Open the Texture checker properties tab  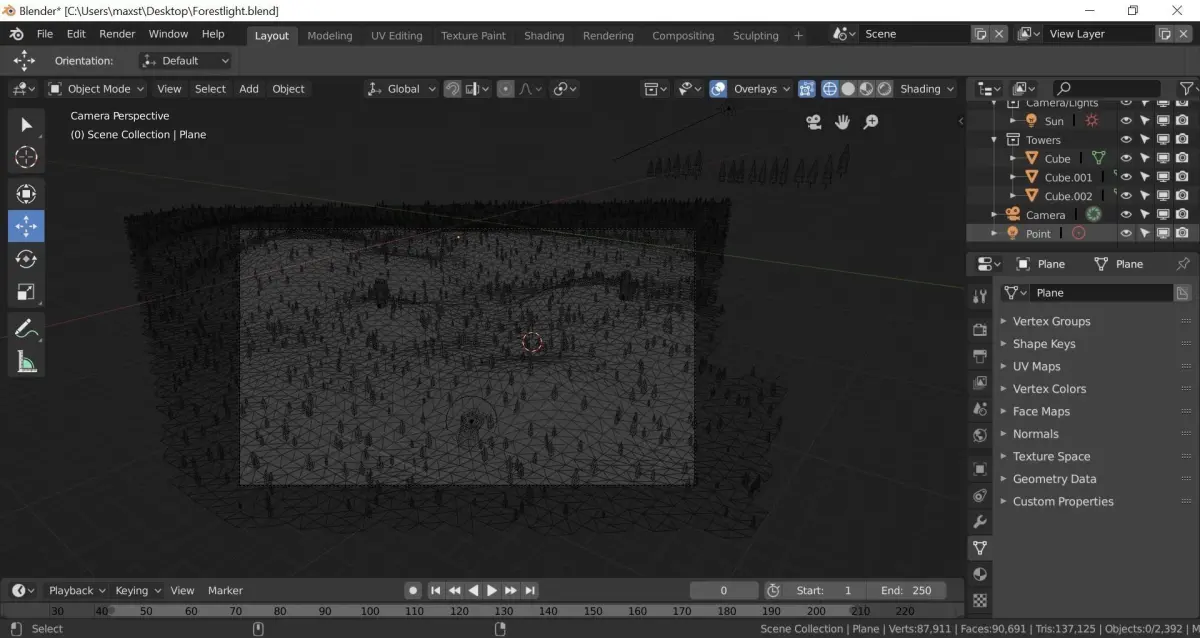980,601
